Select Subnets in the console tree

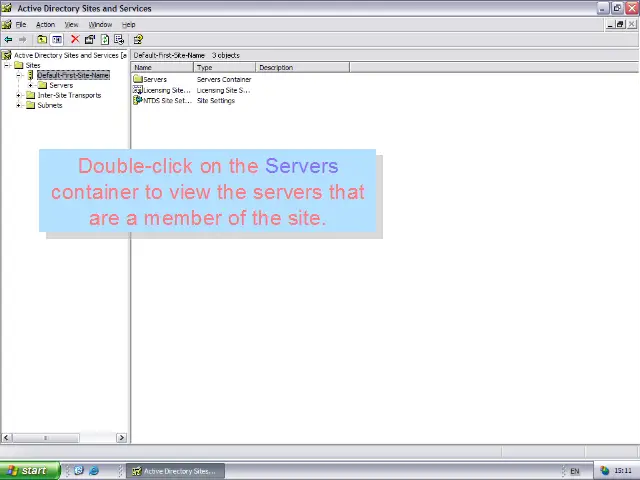click(50, 105)
